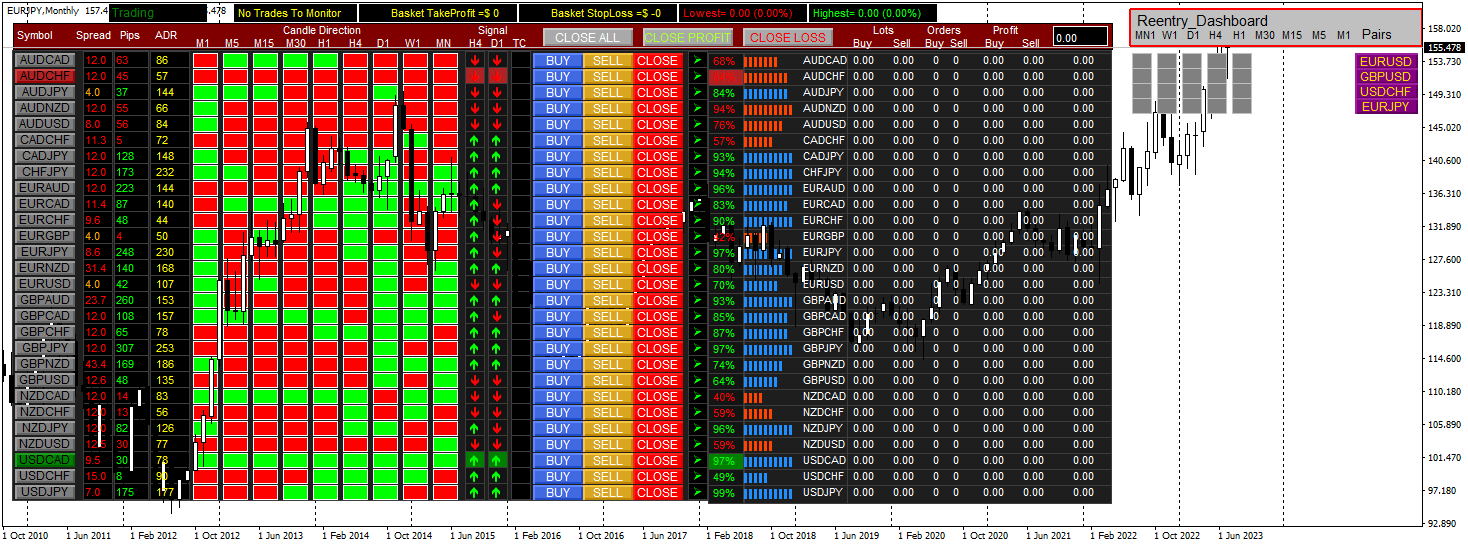Click the D1 signal down arrow for EURGBP
The height and width of the screenshot is (547, 1468).
497,237
